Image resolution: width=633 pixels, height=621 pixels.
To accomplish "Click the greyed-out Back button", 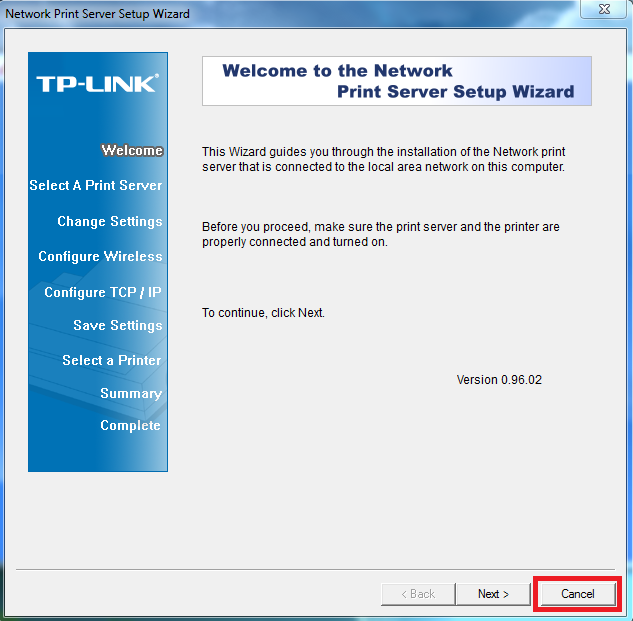I will [417, 594].
